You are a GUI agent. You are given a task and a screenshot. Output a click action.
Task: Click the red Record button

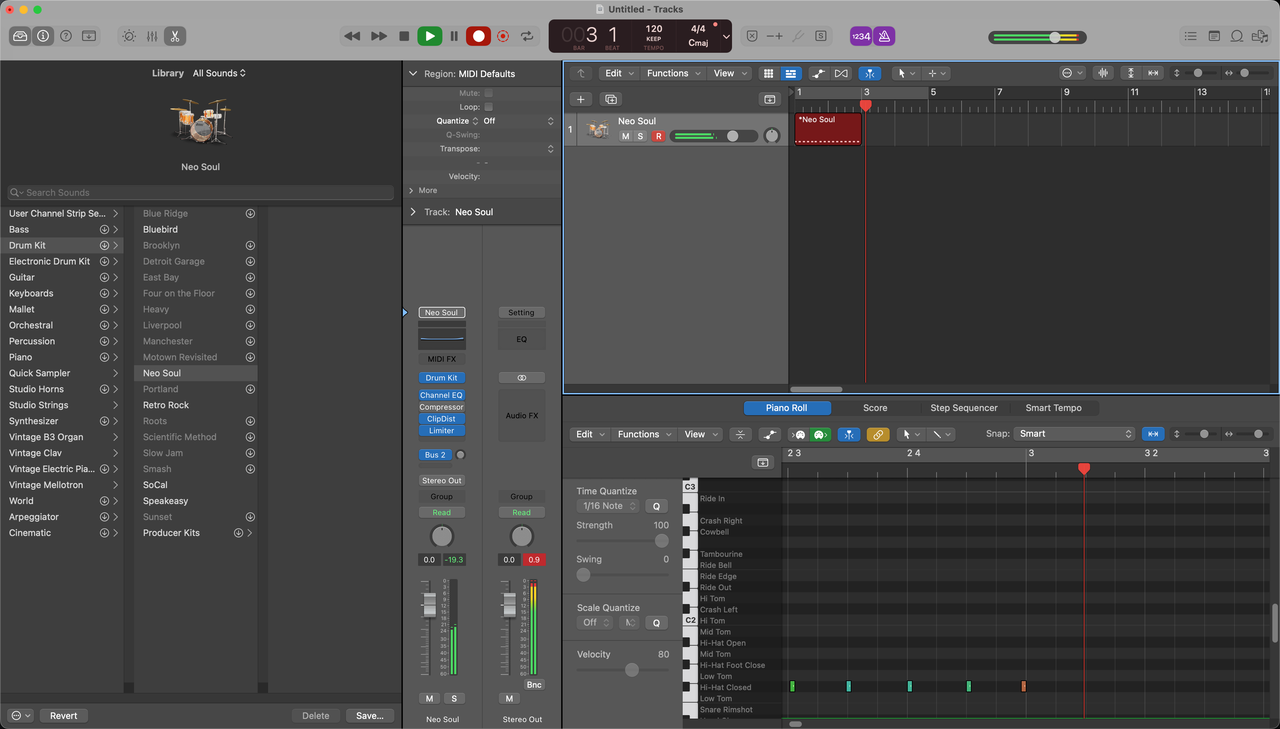click(478, 36)
